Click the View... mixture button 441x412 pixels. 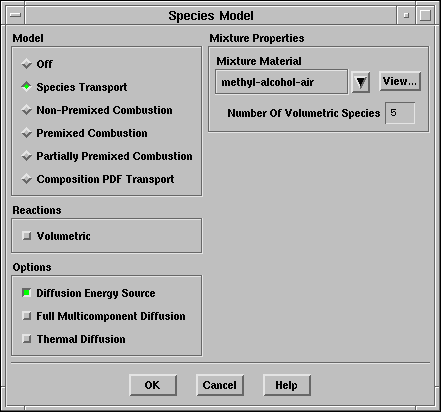coord(400,81)
